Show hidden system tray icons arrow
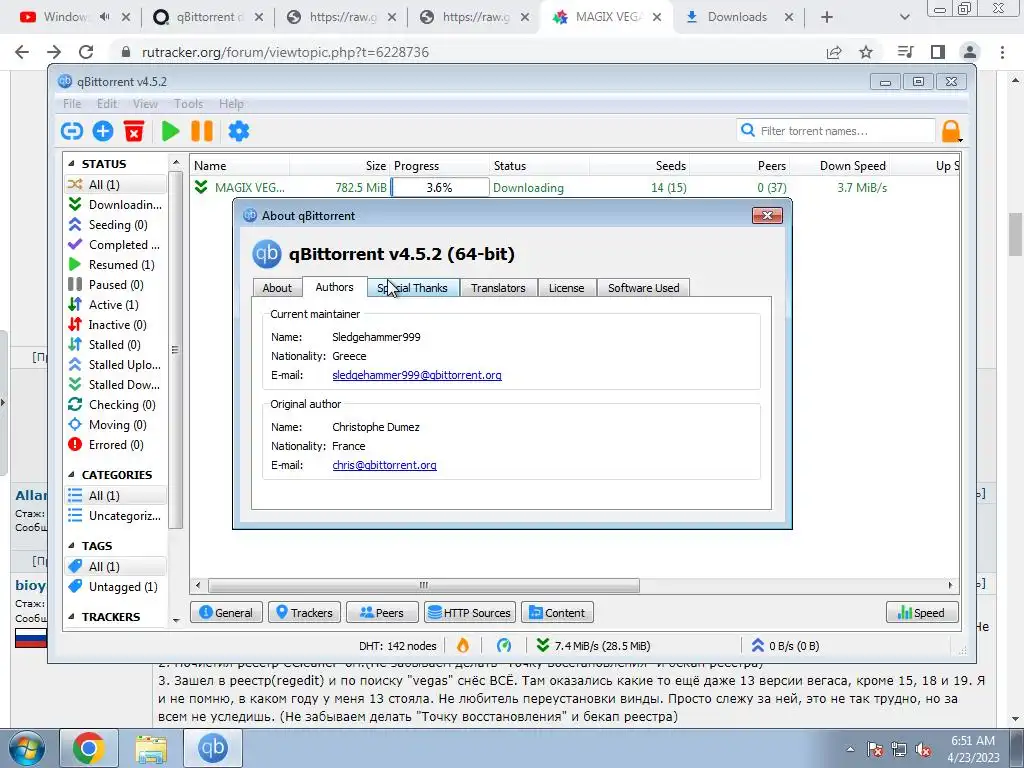This screenshot has width=1024, height=768. pos(850,749)
